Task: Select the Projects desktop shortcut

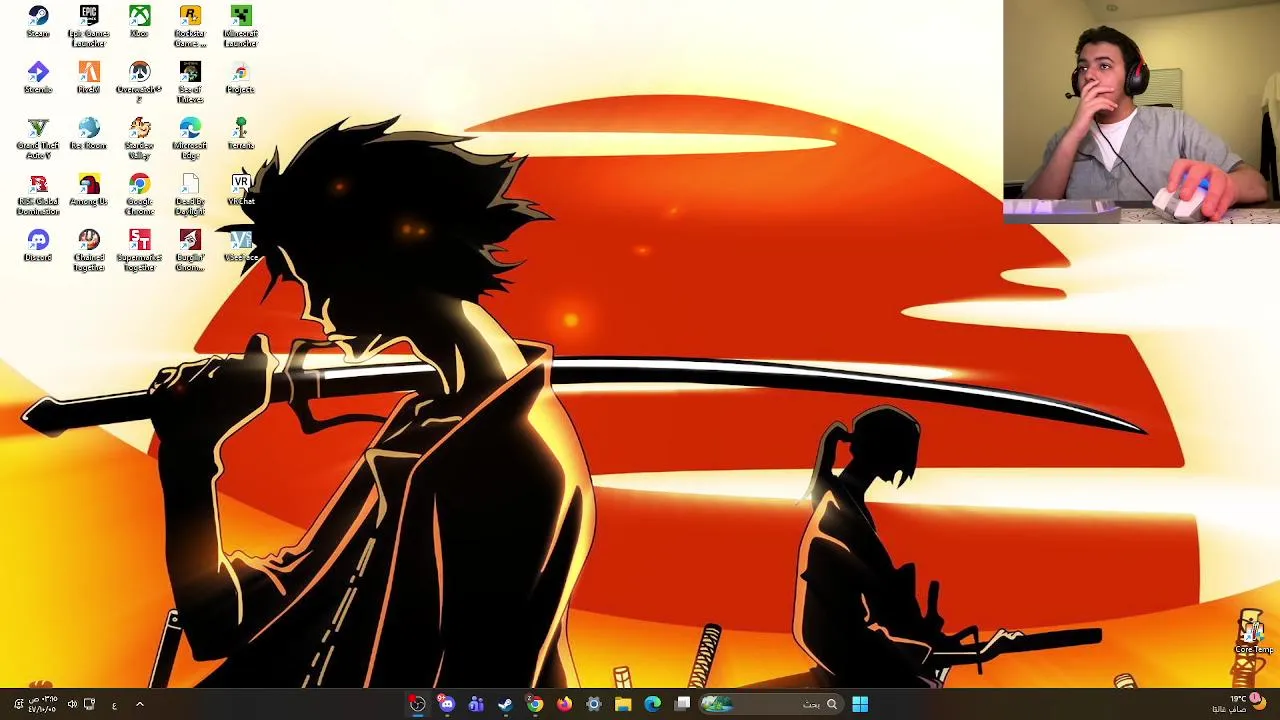Action: point(240,78)
